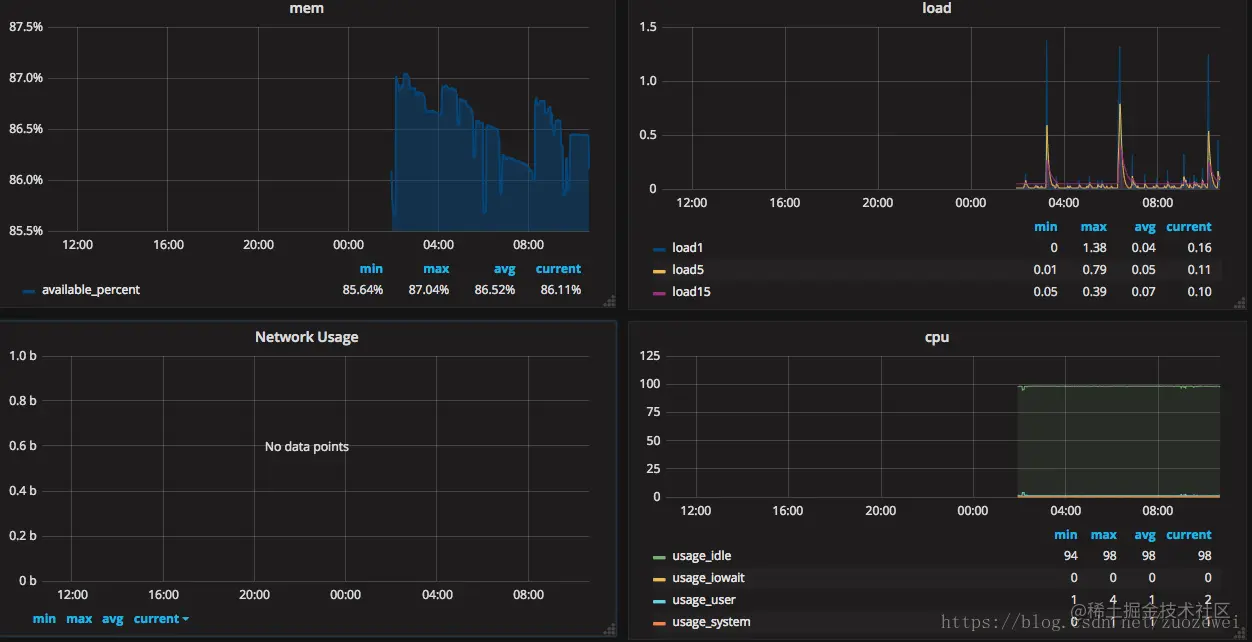
Task: Sort mem legend by current column
Action: point(558,269)
